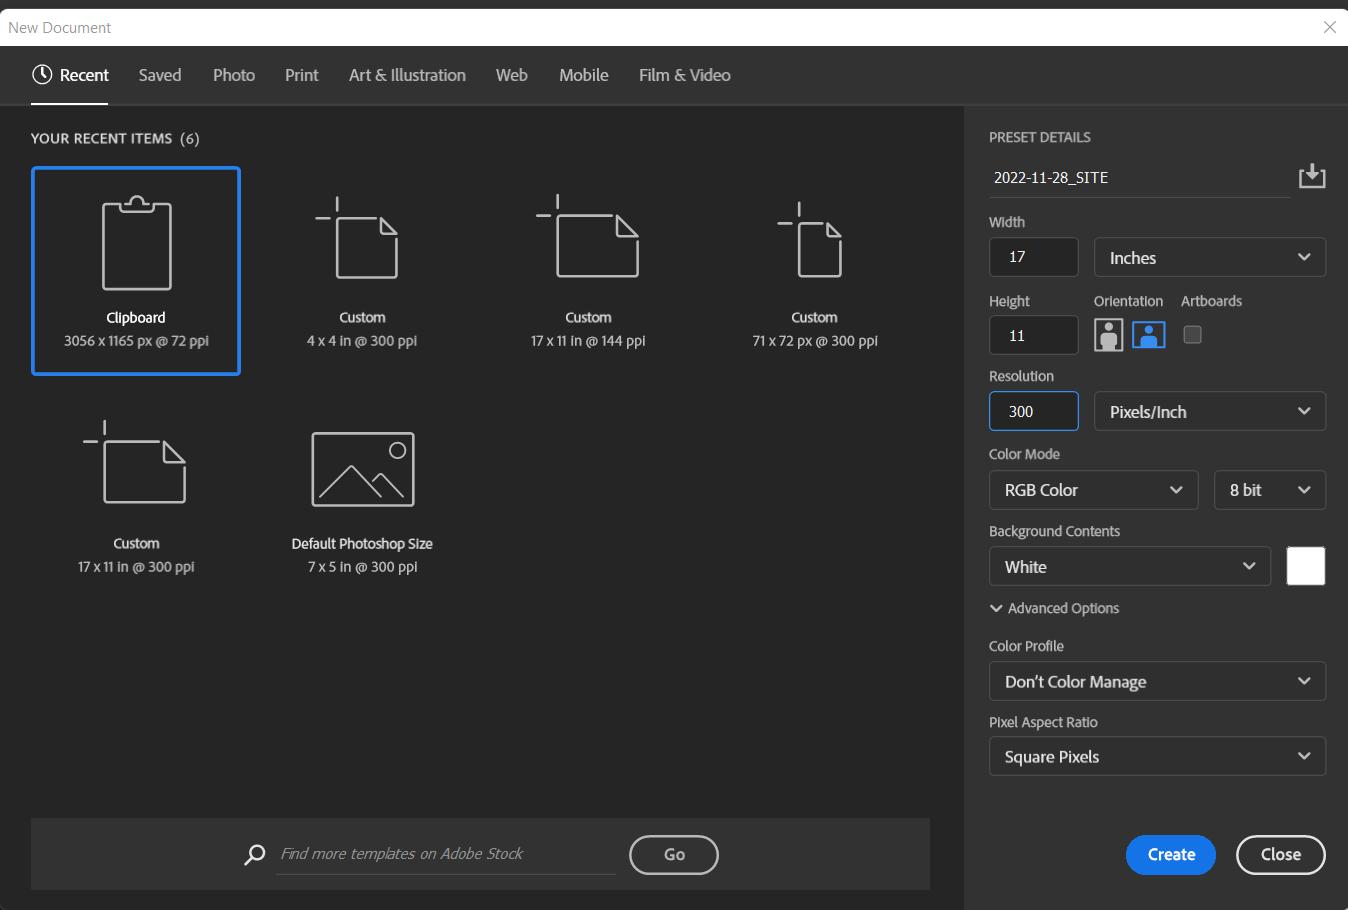Click the document name field 2022-11-28_SITE
The height and width of the screenshot is (910, 1348).
[x=1139, y=178]
